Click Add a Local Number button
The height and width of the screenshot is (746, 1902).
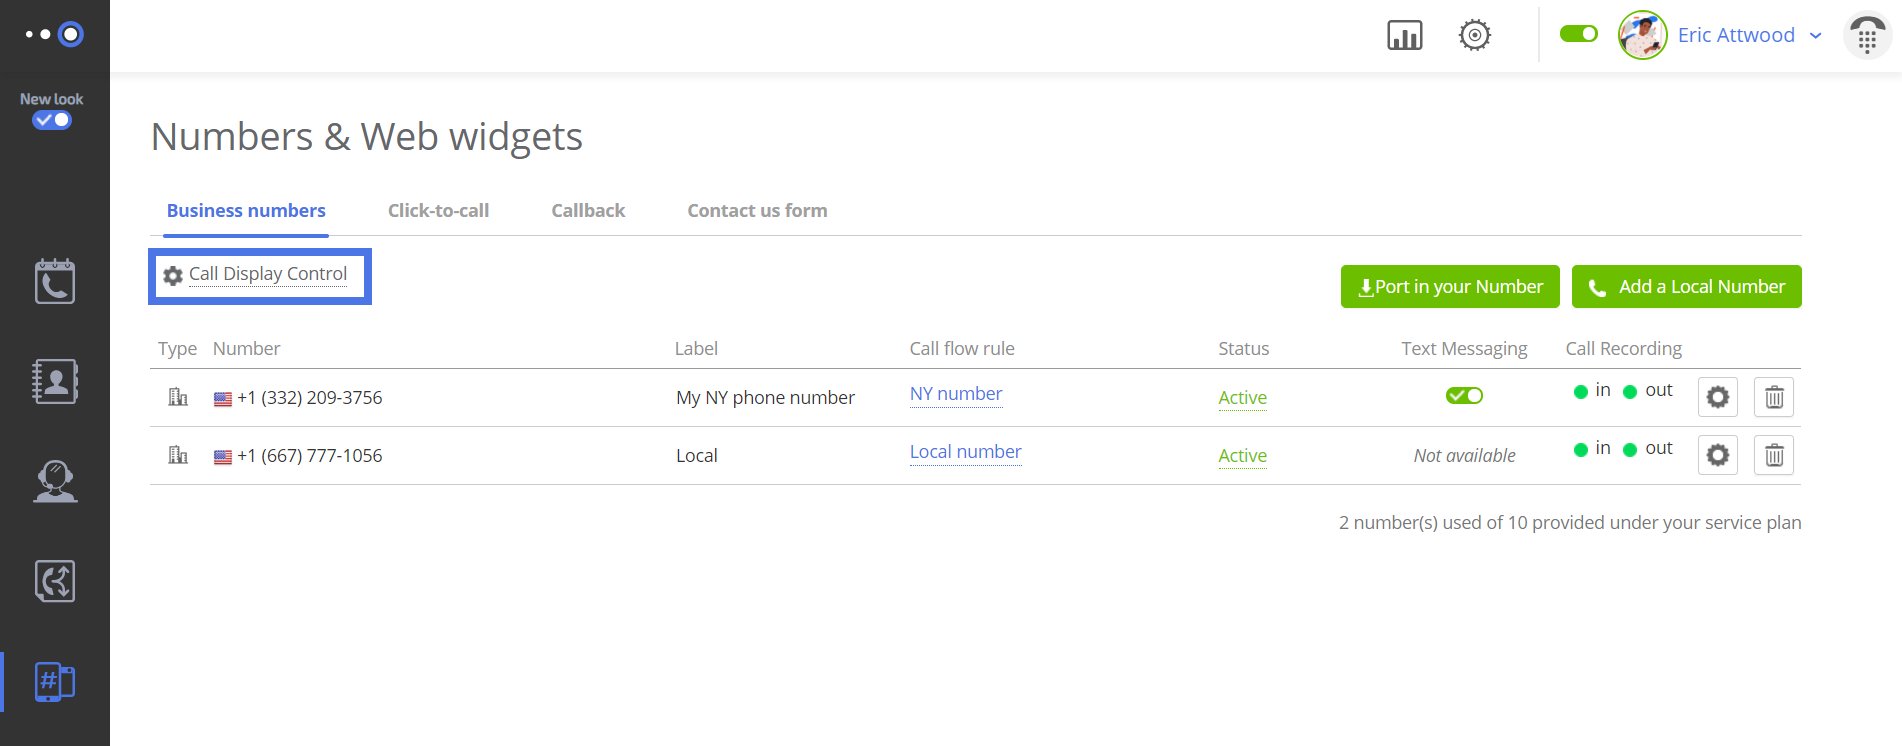pyautogui.click(x=1686, y=287)
